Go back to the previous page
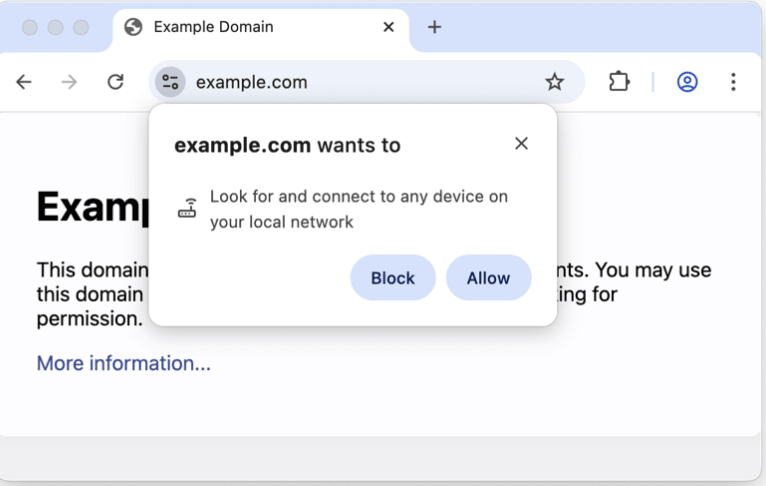The image size is (766, 486). [24, 82]
